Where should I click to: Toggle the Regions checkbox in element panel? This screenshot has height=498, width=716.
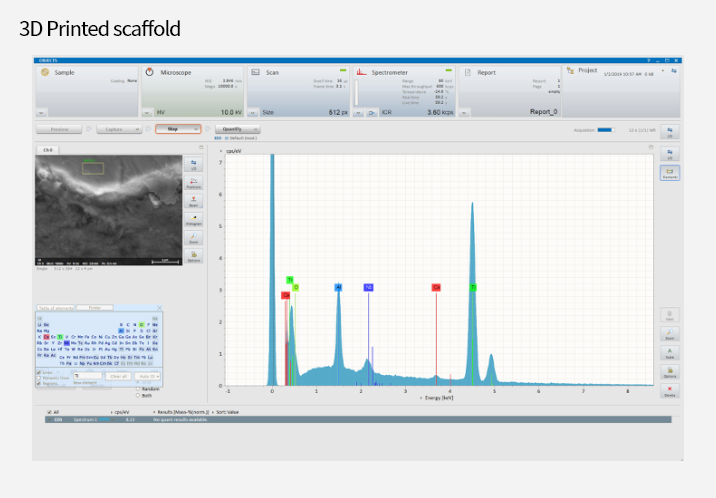(38, 383)
